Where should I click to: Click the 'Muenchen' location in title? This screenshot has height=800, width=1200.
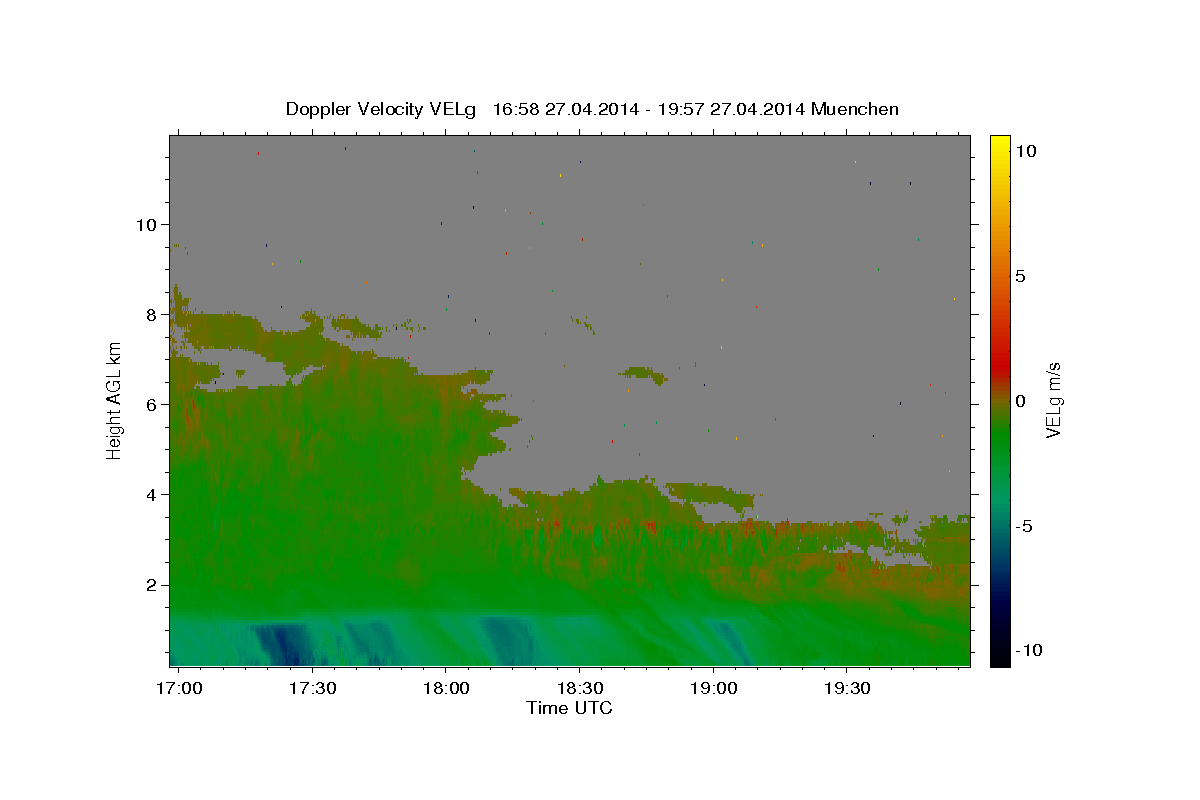(855, 109)
